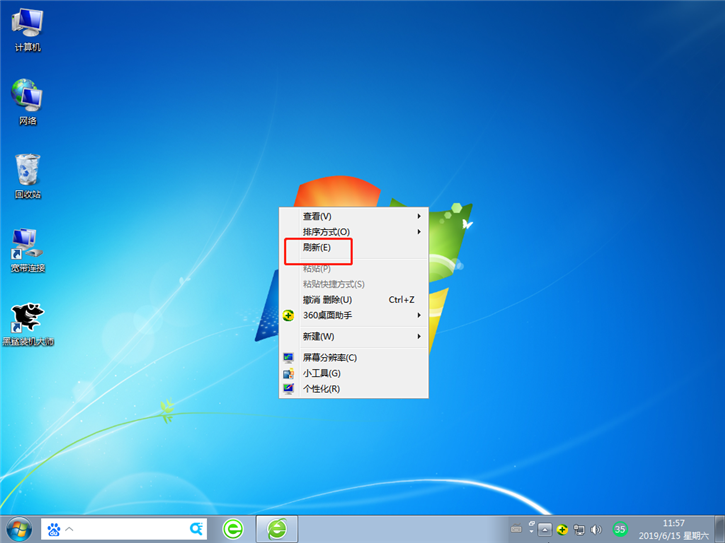Click the green 35 tray badge
Screen dimensions: 725x543
(x=620, y=529)
